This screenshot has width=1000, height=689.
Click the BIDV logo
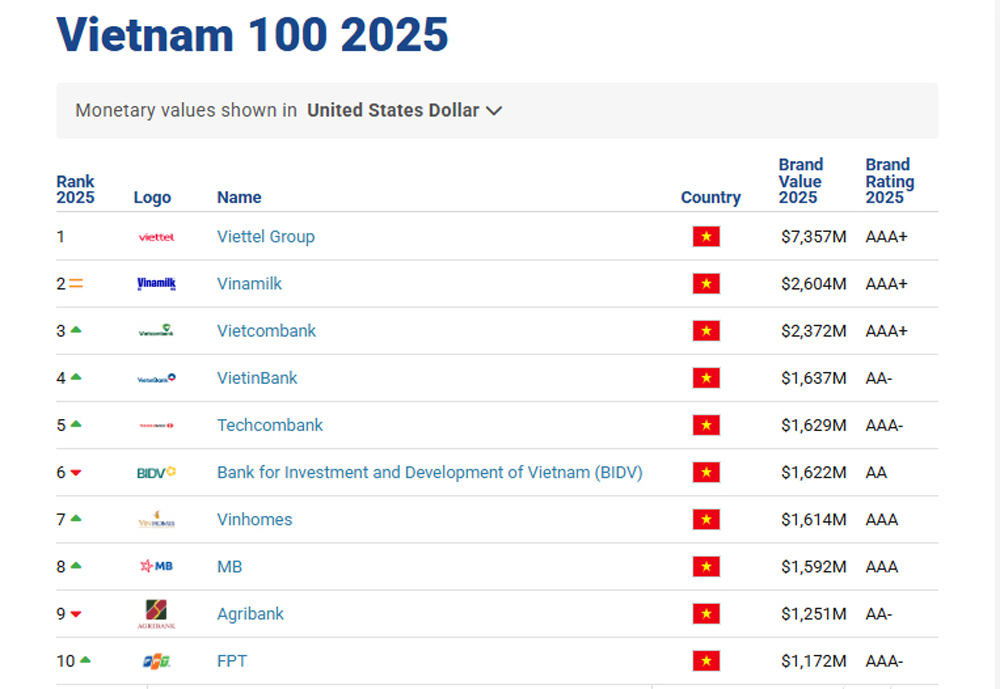click(155, 472)
